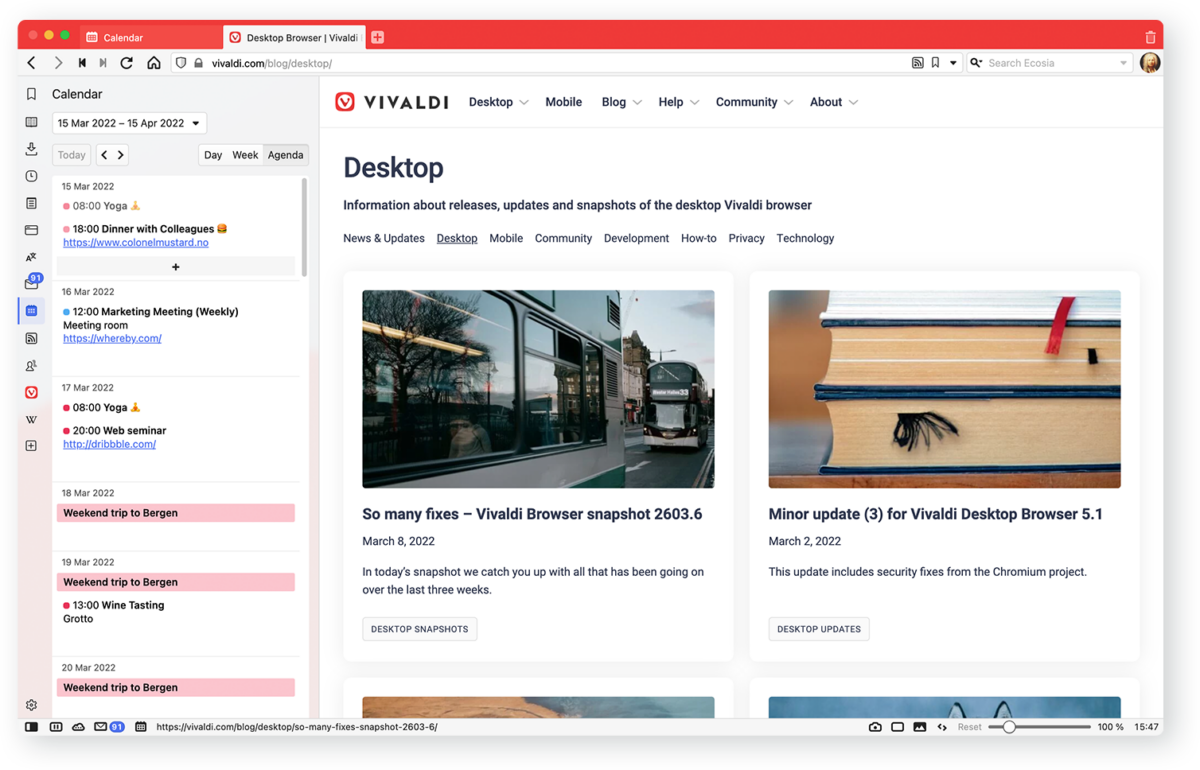The image size is (1200, 770).
Task: Open the History panel
Action: [x=31, y=176]
